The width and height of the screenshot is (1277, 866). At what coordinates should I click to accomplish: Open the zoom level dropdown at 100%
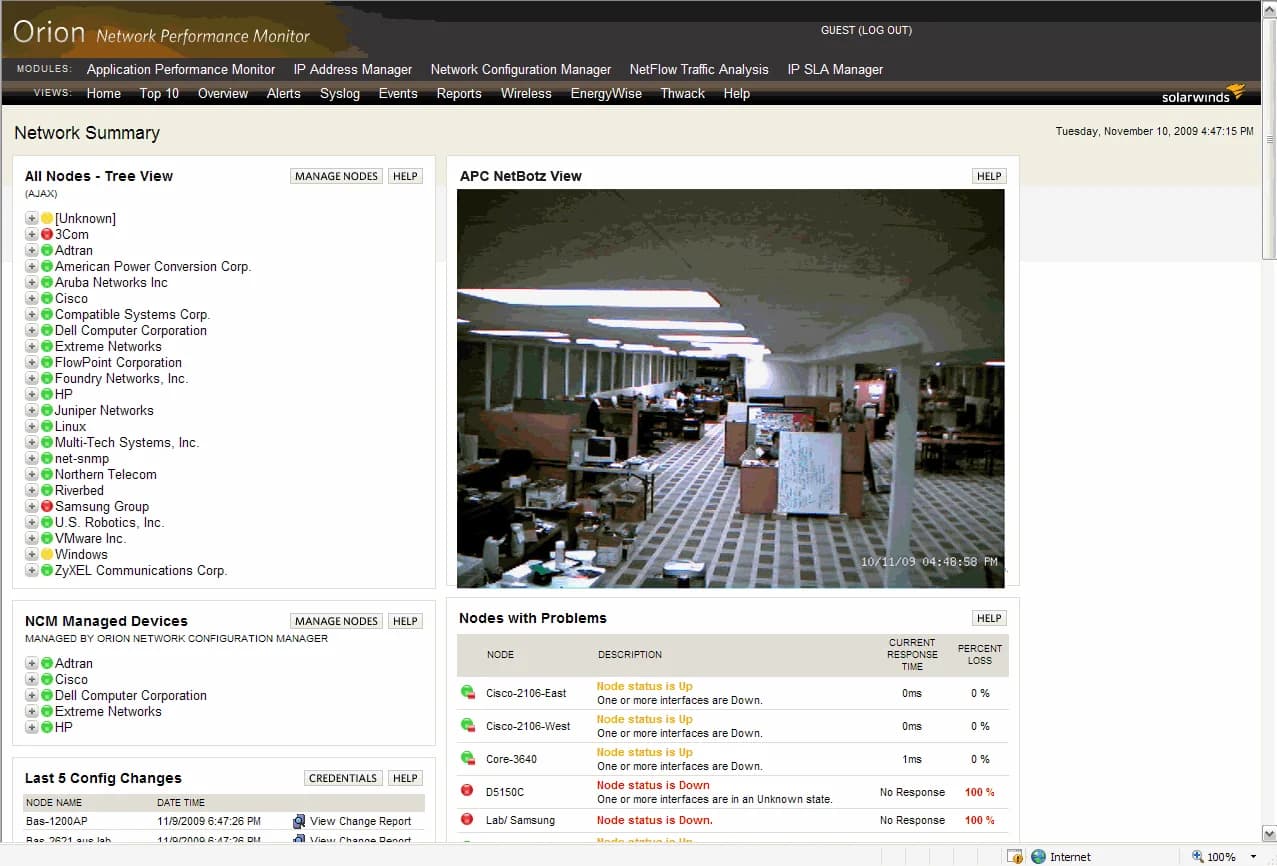pyautogui.click(x=1255, y=857)
